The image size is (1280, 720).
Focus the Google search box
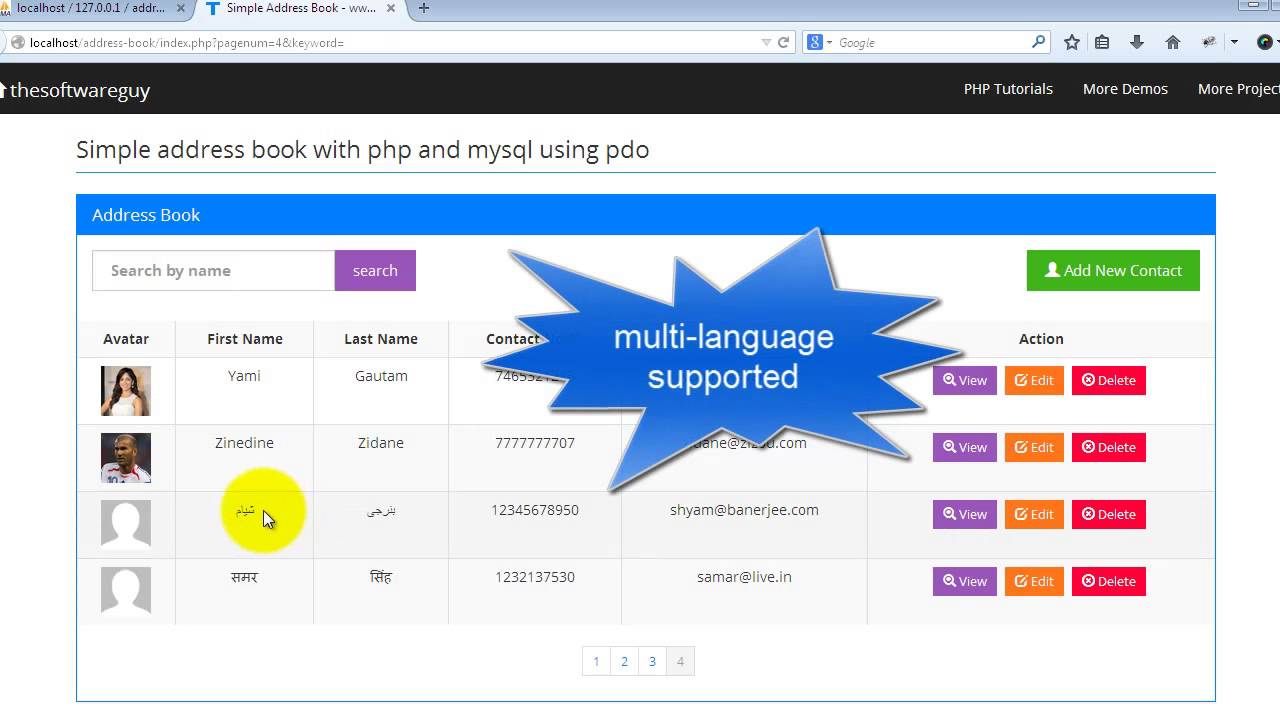[x=930, y=42]
